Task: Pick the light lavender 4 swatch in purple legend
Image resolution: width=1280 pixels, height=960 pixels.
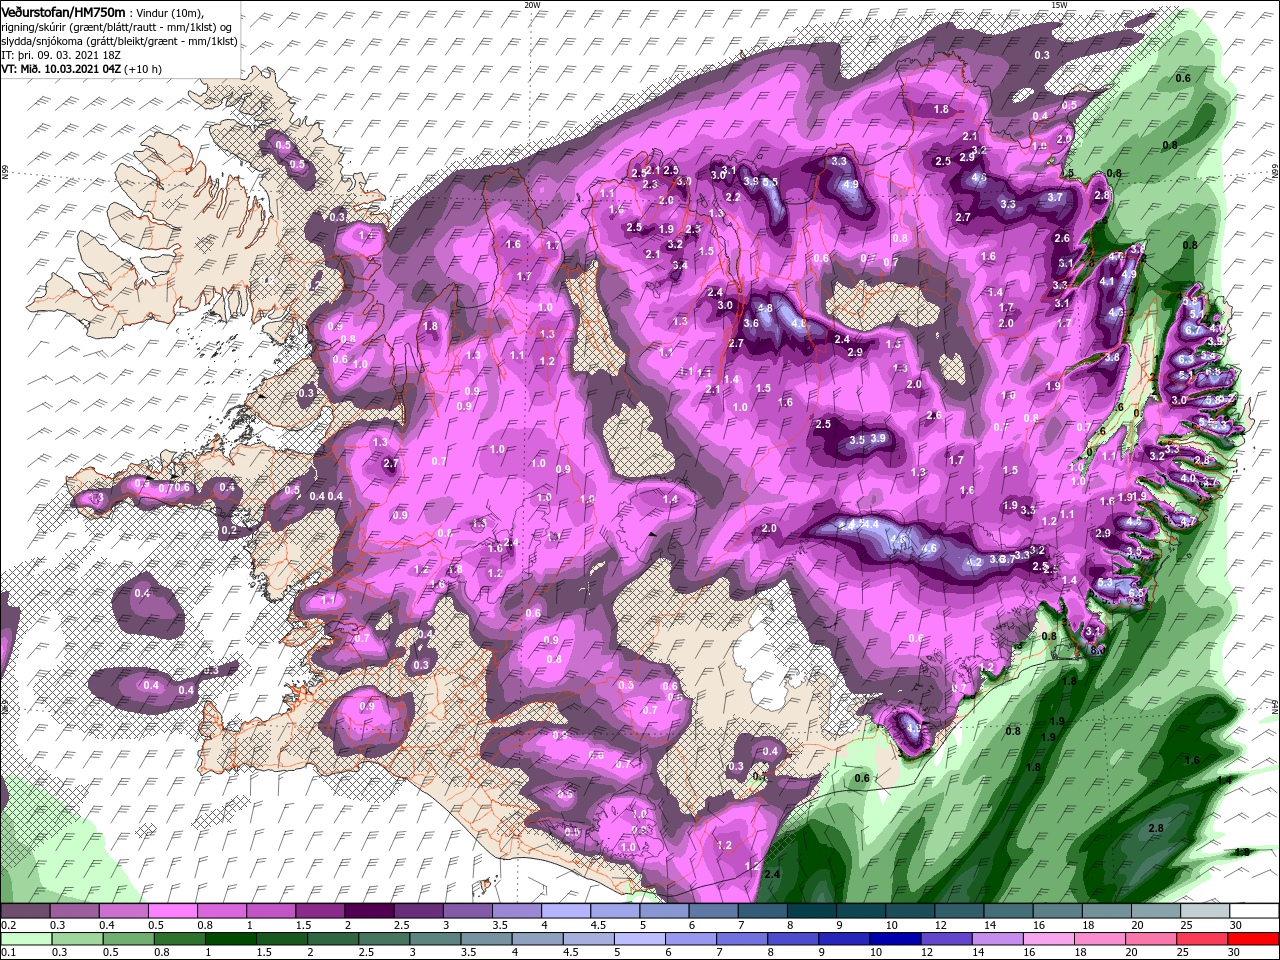Action: coord(566,911)
